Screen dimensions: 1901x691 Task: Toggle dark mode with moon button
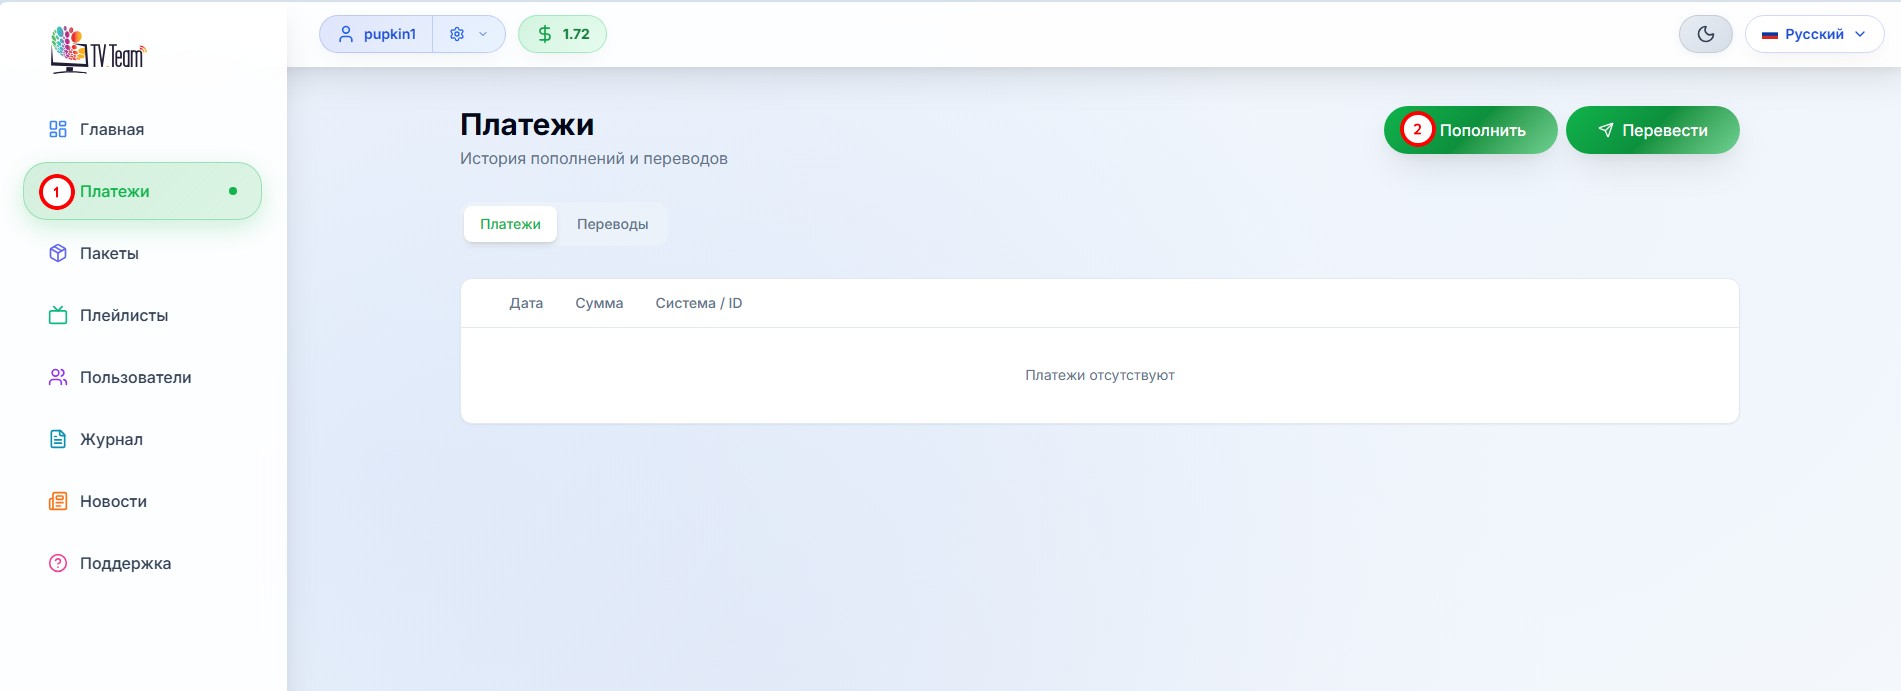(x=1705, y=34)
